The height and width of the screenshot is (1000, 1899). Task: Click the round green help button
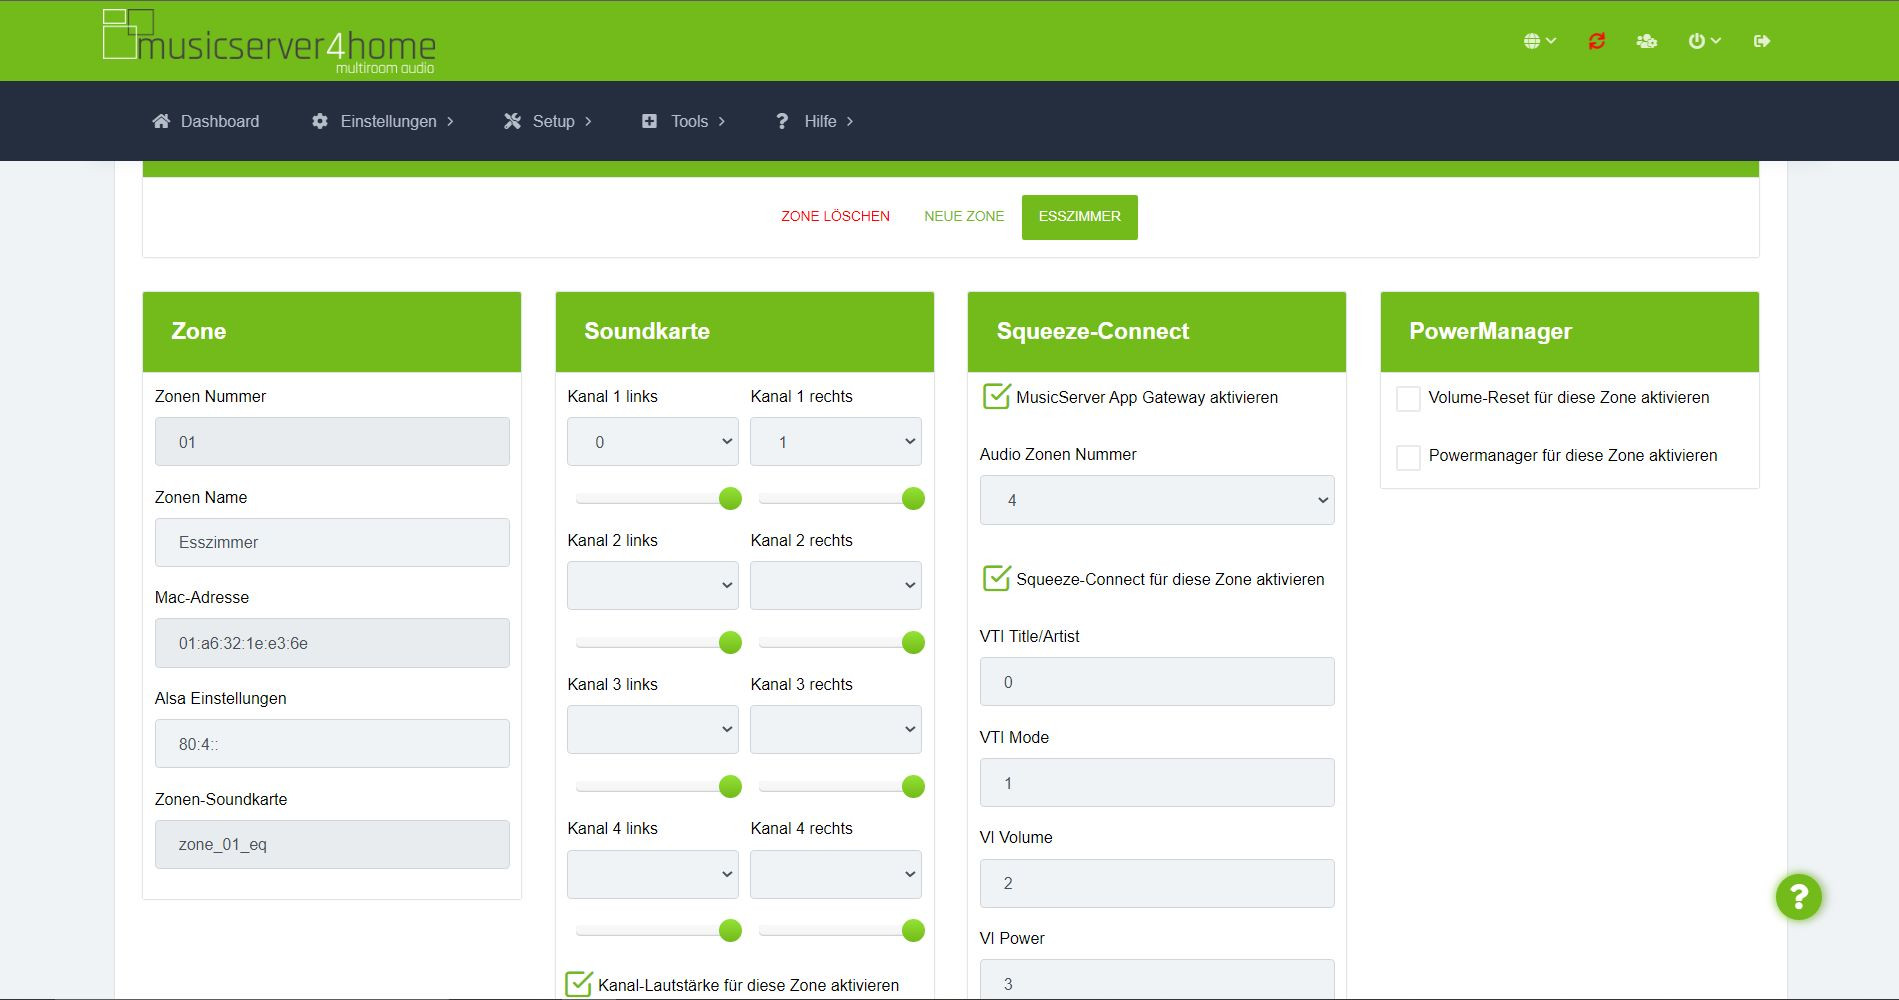pos(1798,897)
